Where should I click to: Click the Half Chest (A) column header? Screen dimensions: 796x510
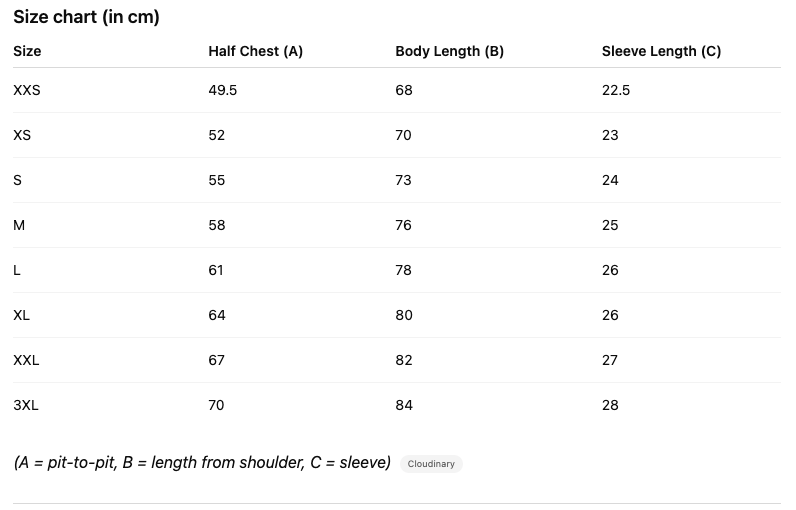coord(255,51)
